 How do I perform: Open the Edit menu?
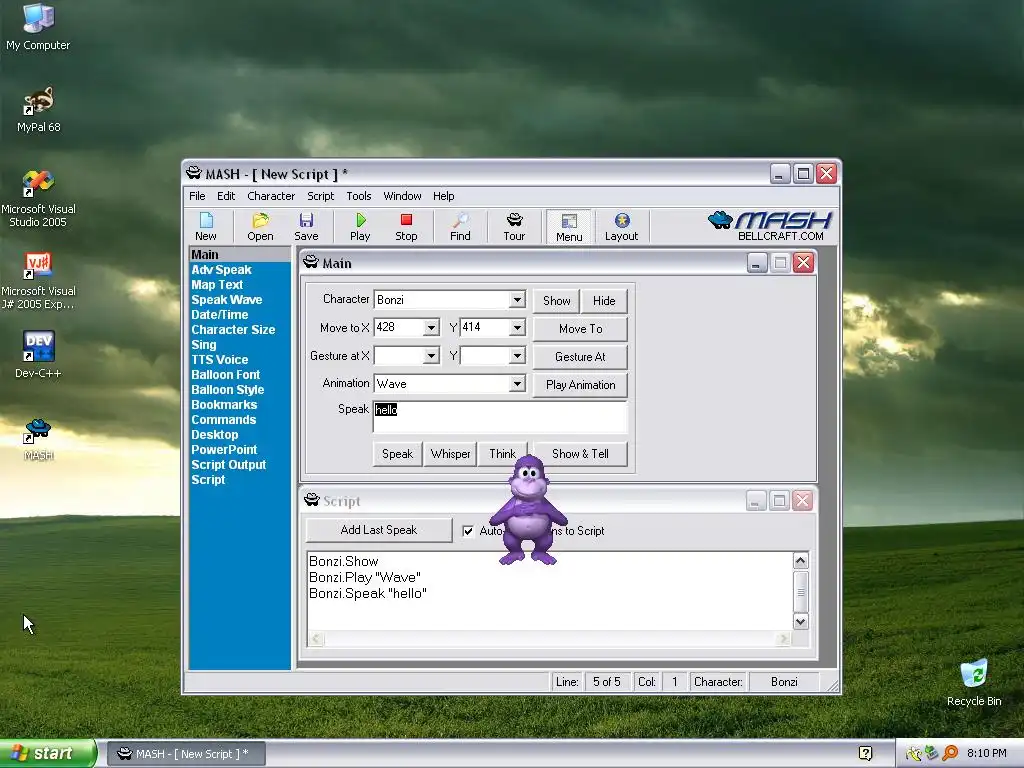[226, 196]
